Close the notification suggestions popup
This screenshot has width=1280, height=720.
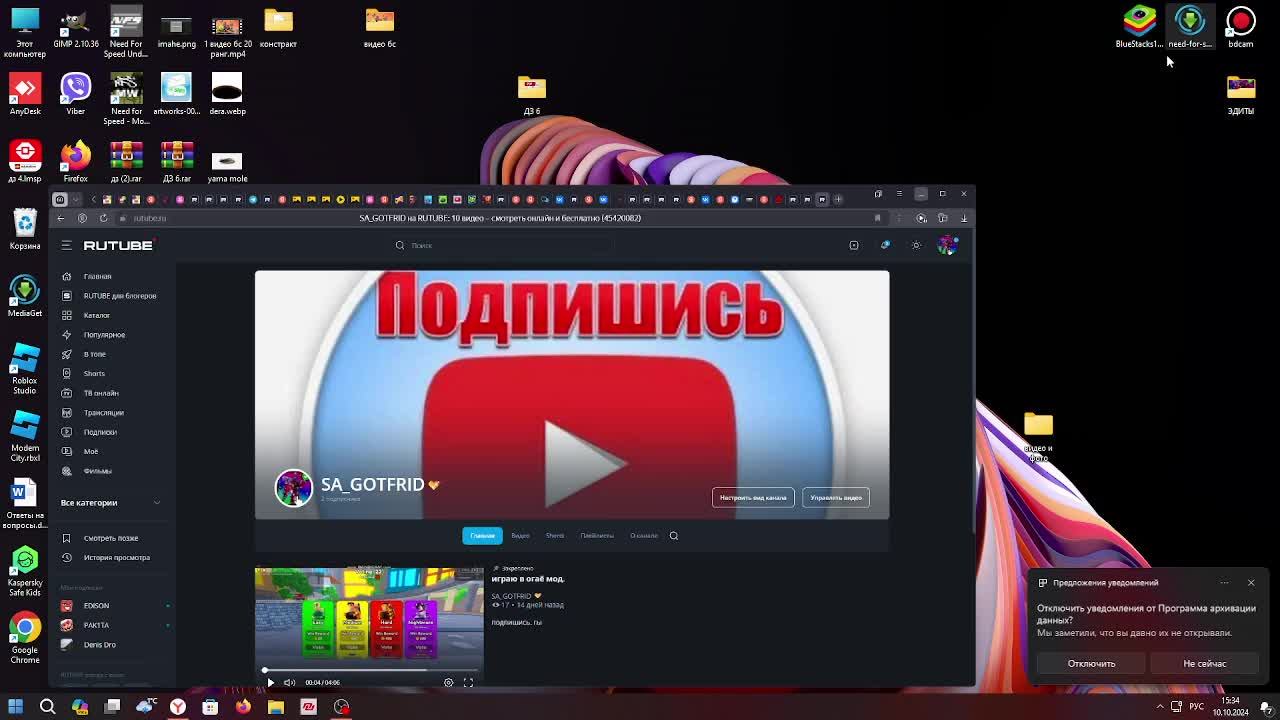tap(1251, 583)
